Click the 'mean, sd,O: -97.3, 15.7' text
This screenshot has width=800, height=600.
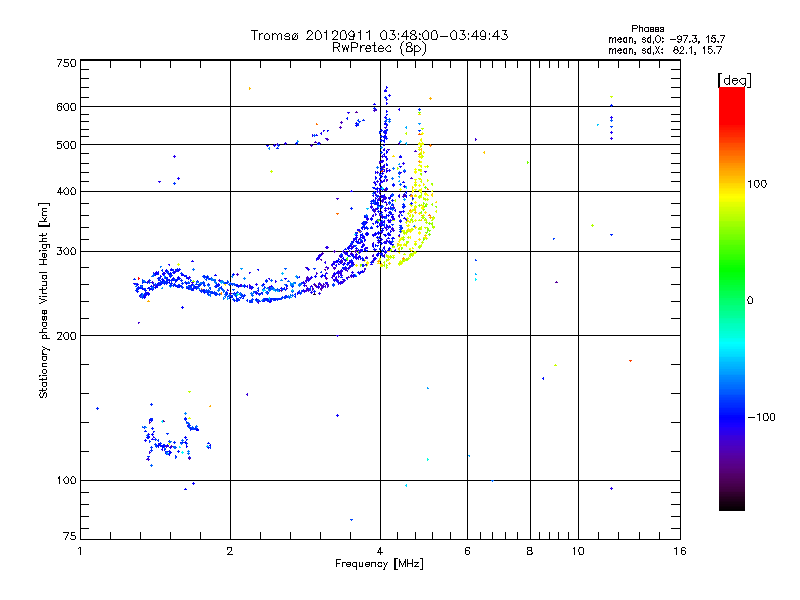pos(666,39)
